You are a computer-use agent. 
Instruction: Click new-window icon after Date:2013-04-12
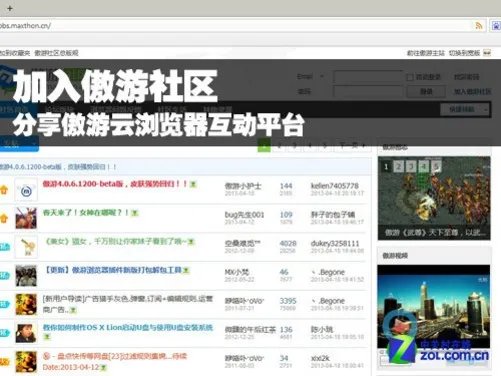104,367
